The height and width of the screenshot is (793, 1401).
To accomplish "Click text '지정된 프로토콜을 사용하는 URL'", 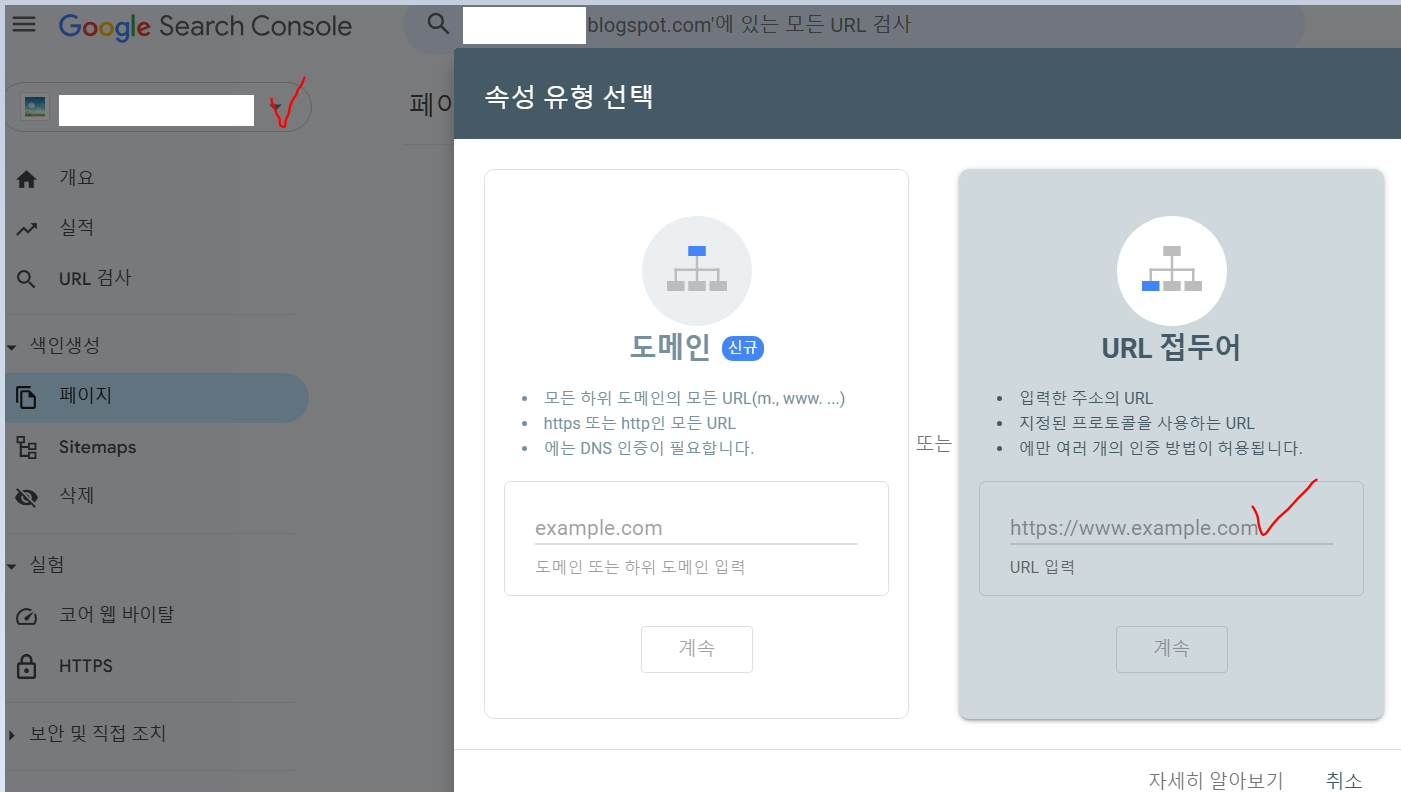I will (1137, 423).
